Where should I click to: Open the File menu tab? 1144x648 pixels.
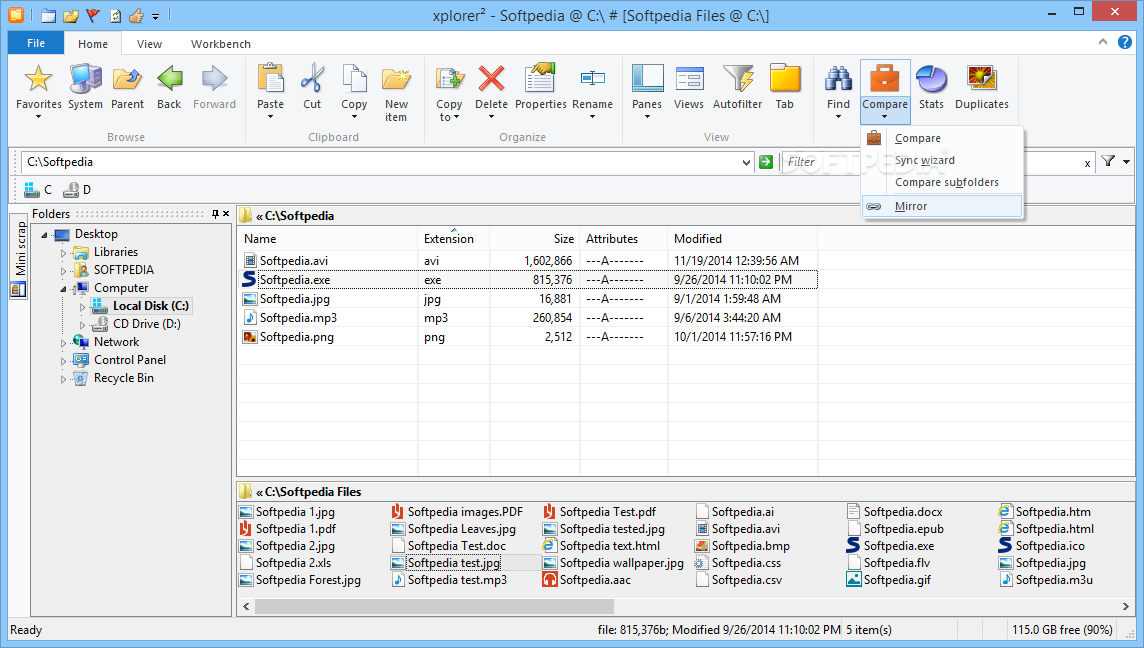[36, 43]
